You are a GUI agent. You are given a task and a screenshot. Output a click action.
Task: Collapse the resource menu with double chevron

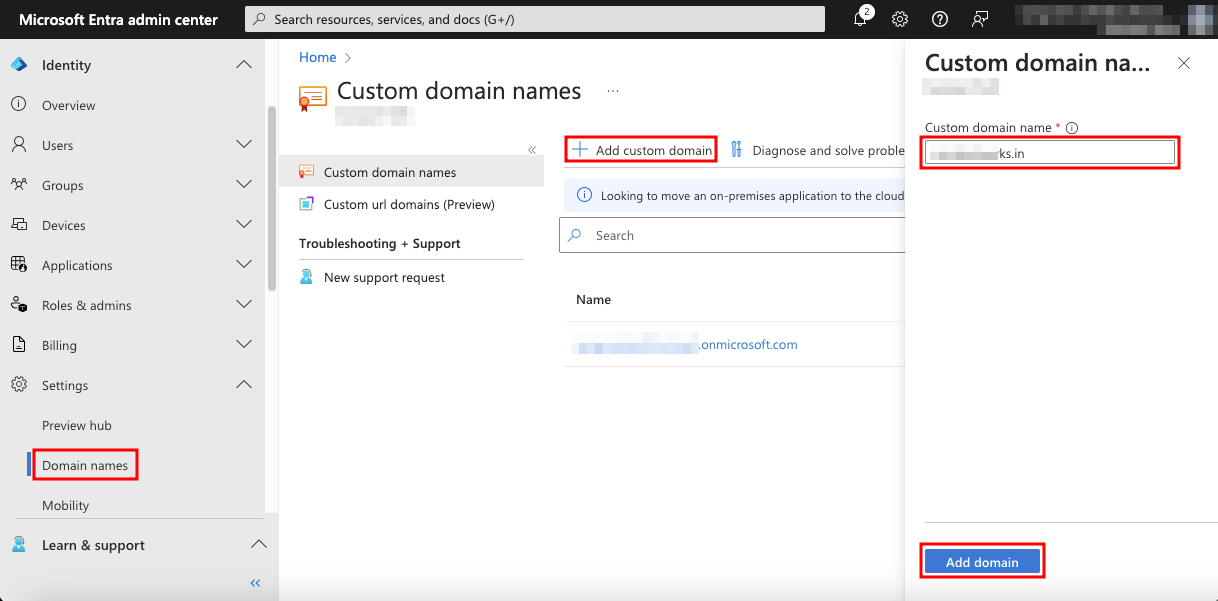532,150
